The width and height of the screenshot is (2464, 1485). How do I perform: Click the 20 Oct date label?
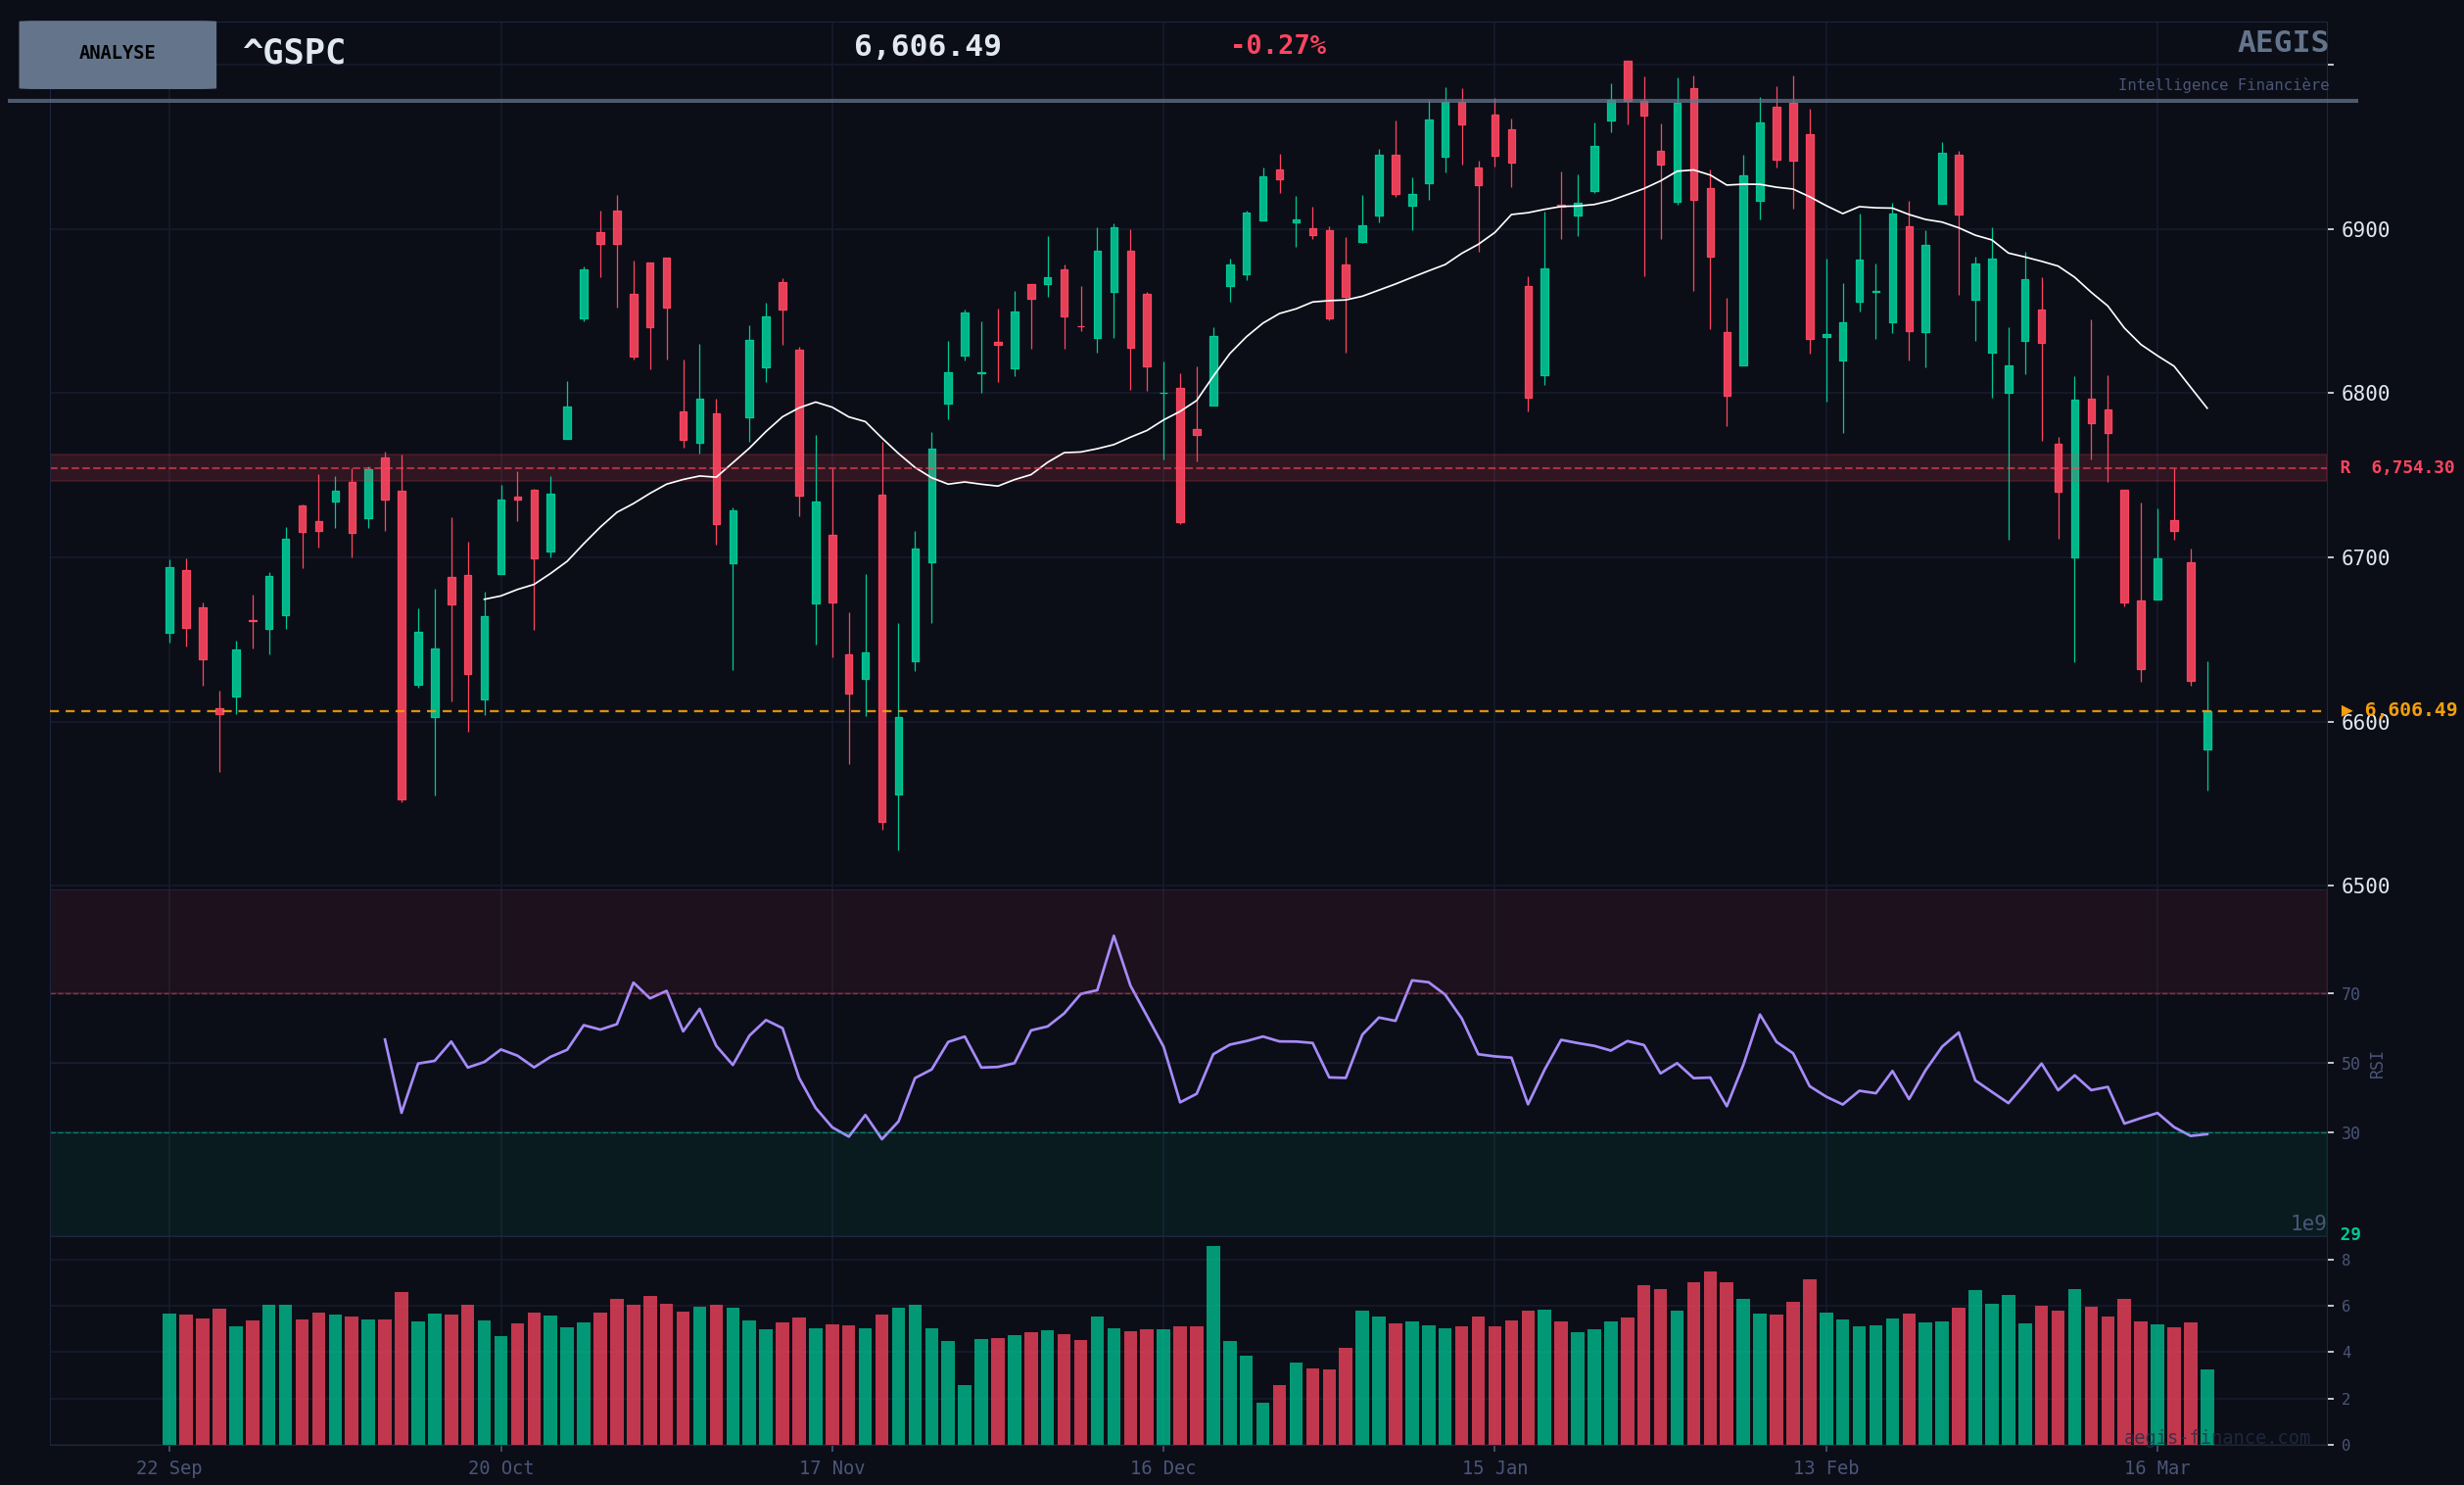pyautogui.click(x=501, y=1468)
